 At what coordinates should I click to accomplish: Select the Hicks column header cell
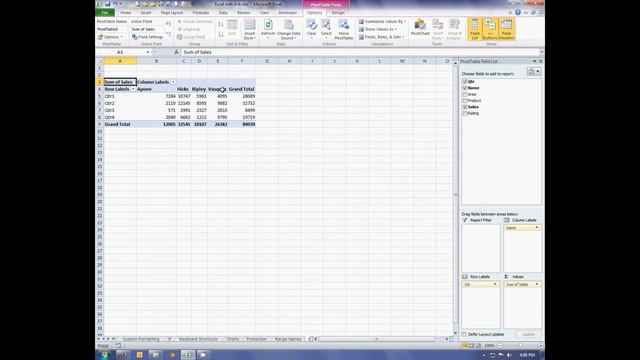[184, 89]
